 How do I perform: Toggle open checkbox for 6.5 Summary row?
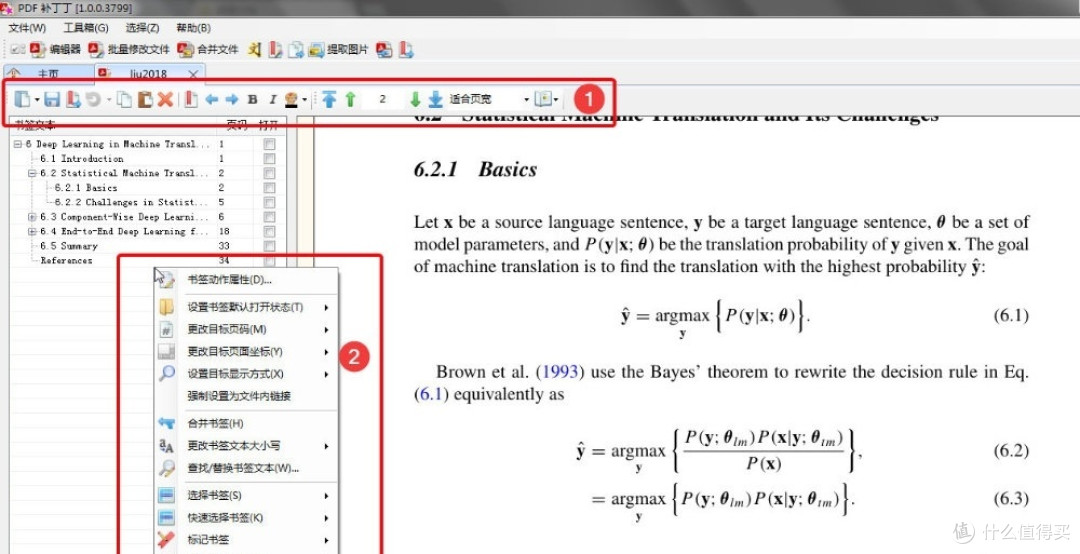(269, 246)
